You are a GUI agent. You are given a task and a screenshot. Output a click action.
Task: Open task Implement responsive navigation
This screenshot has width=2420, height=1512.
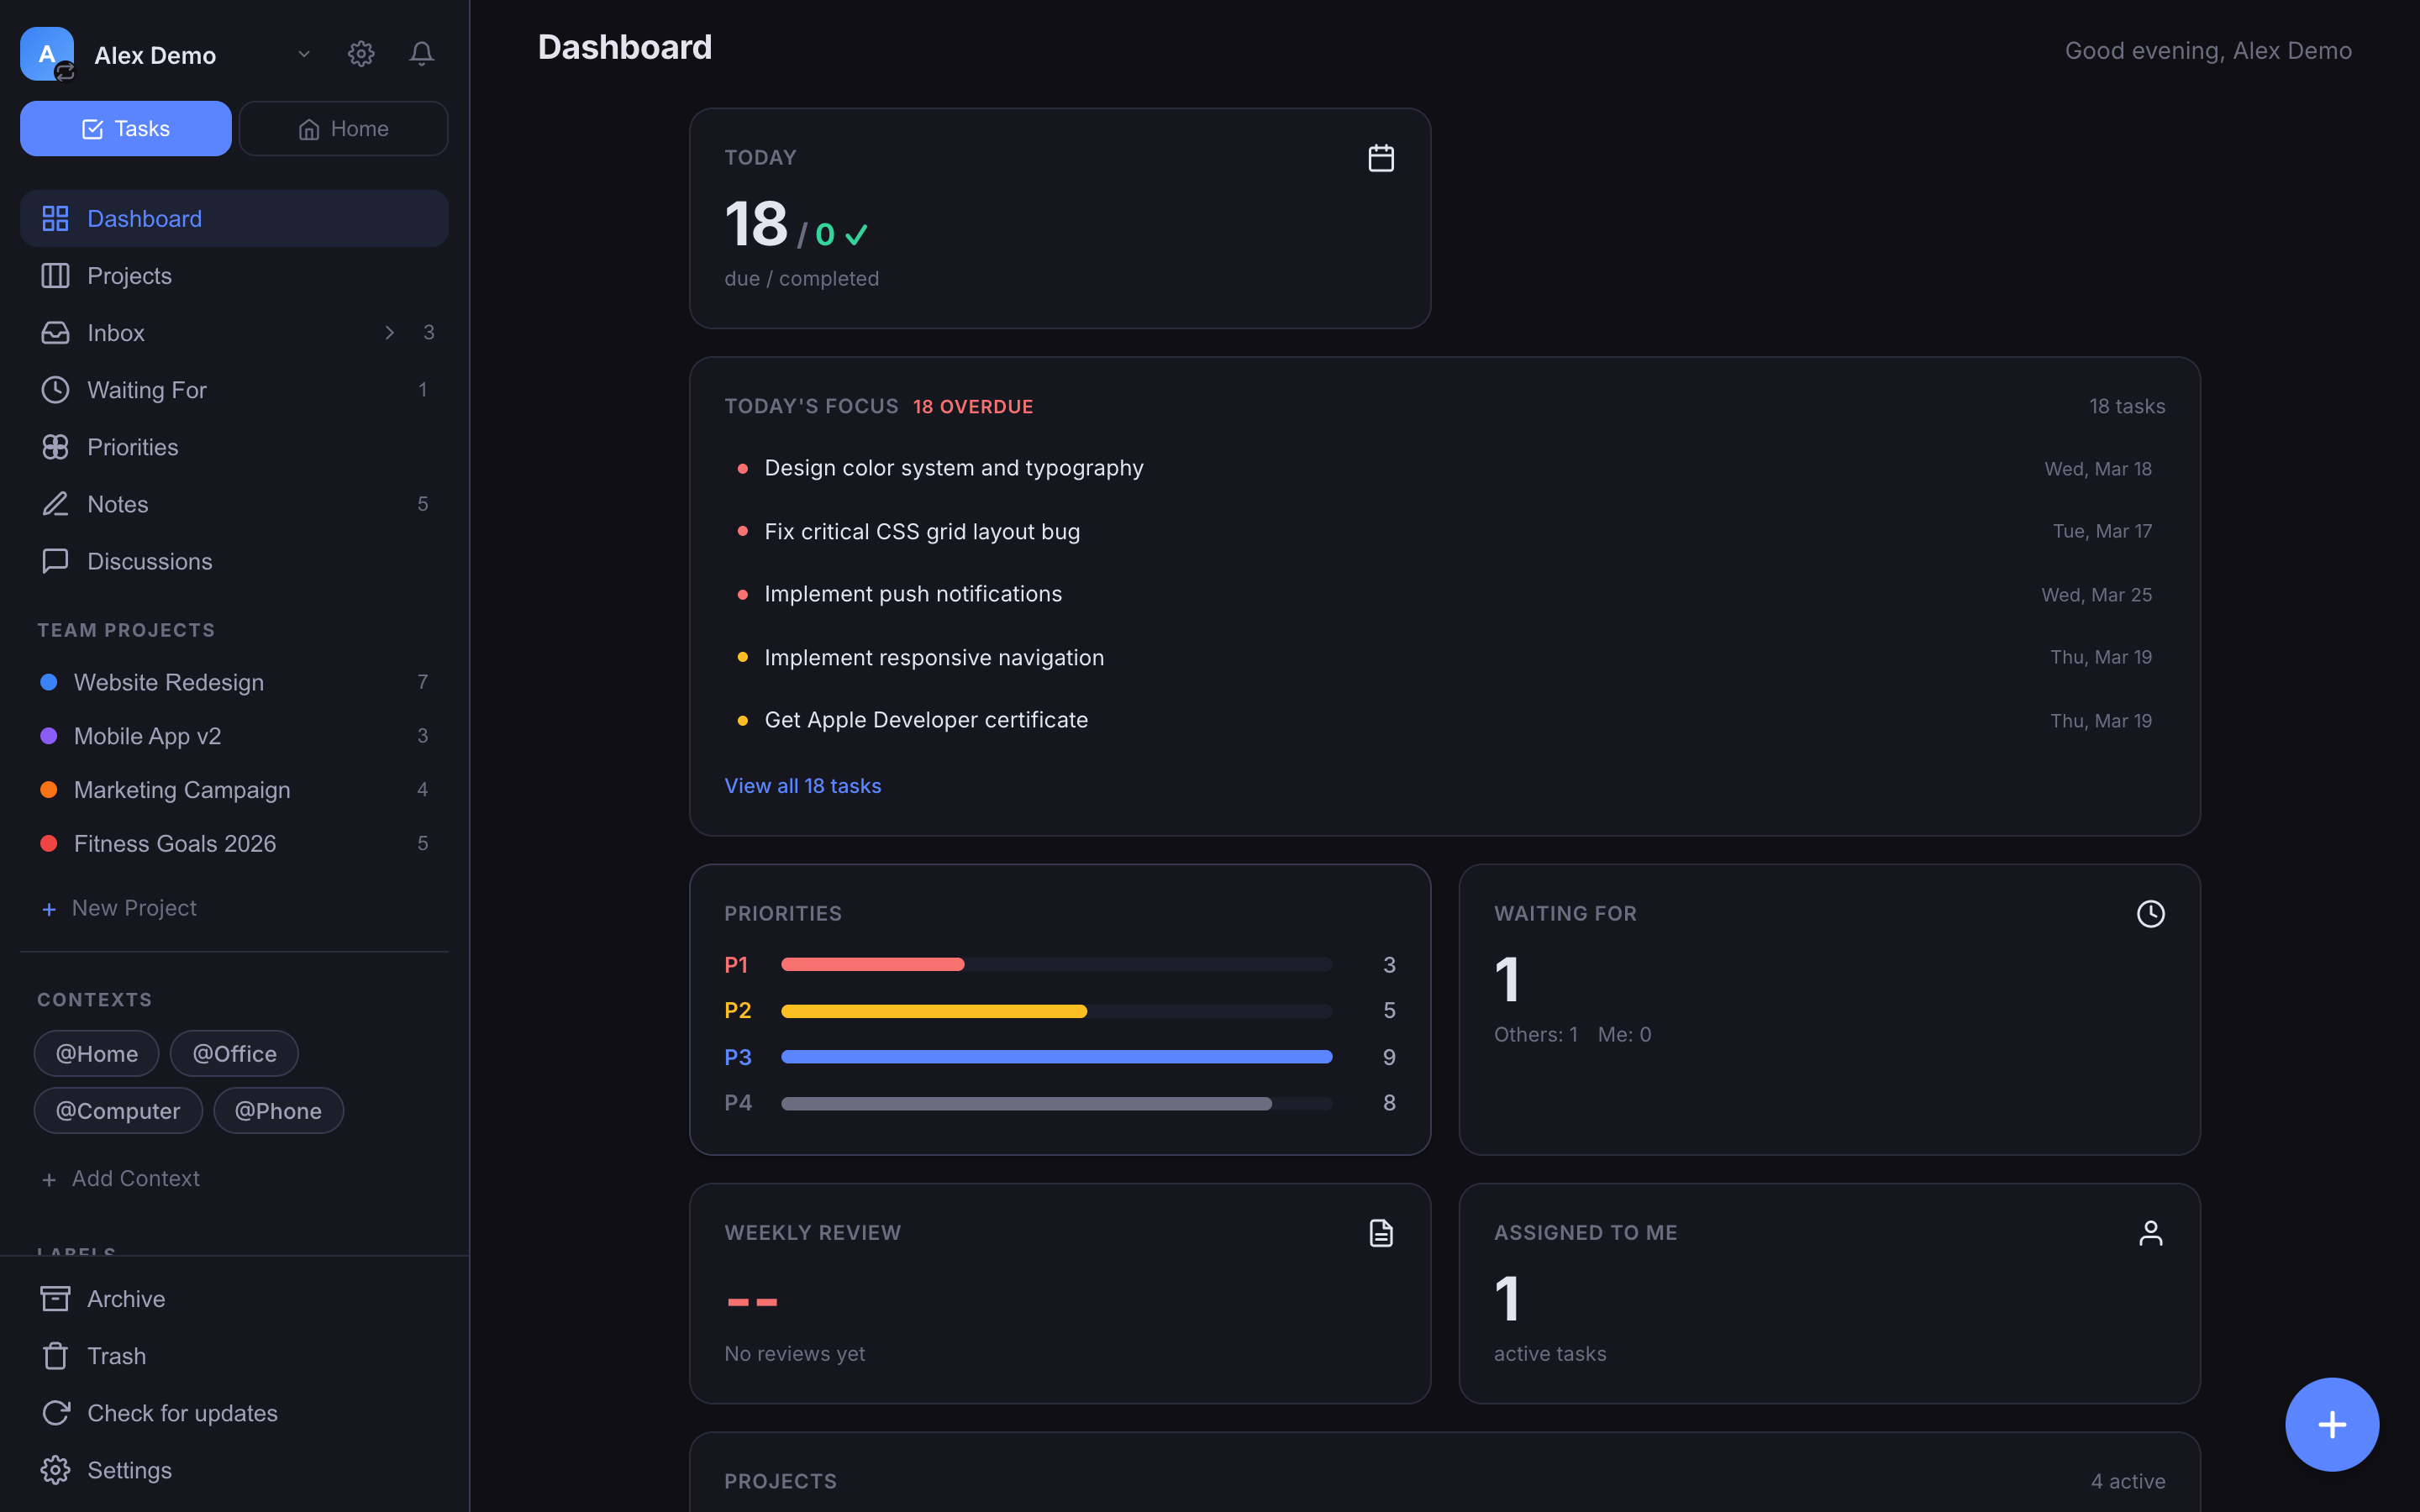(x=1444, y=657)
